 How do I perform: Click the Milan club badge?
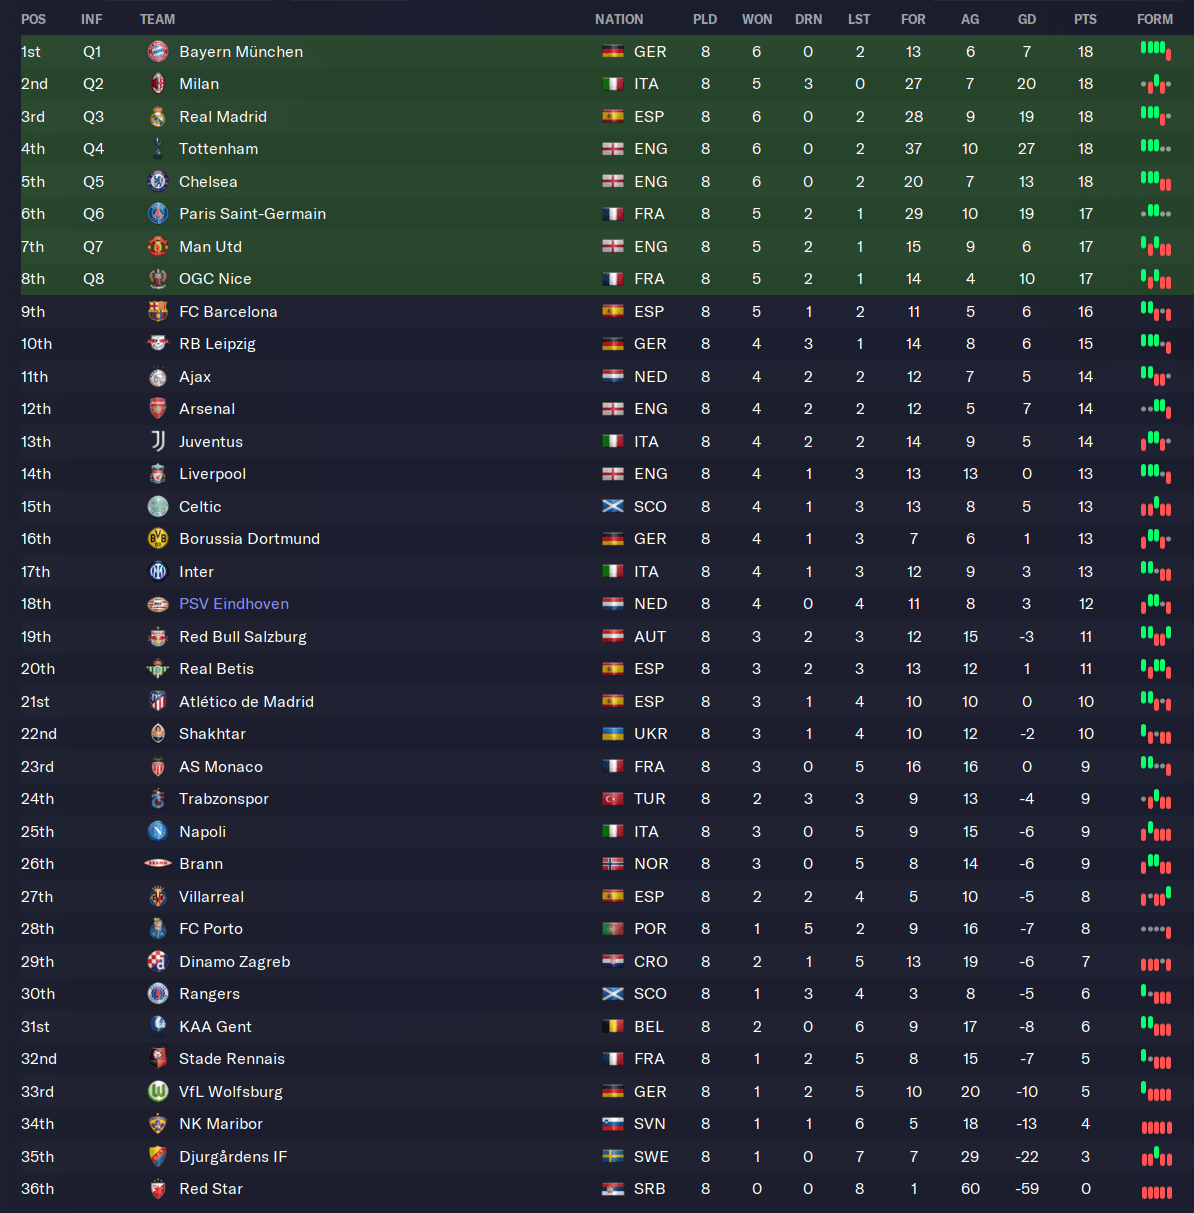tap(157, 84)
